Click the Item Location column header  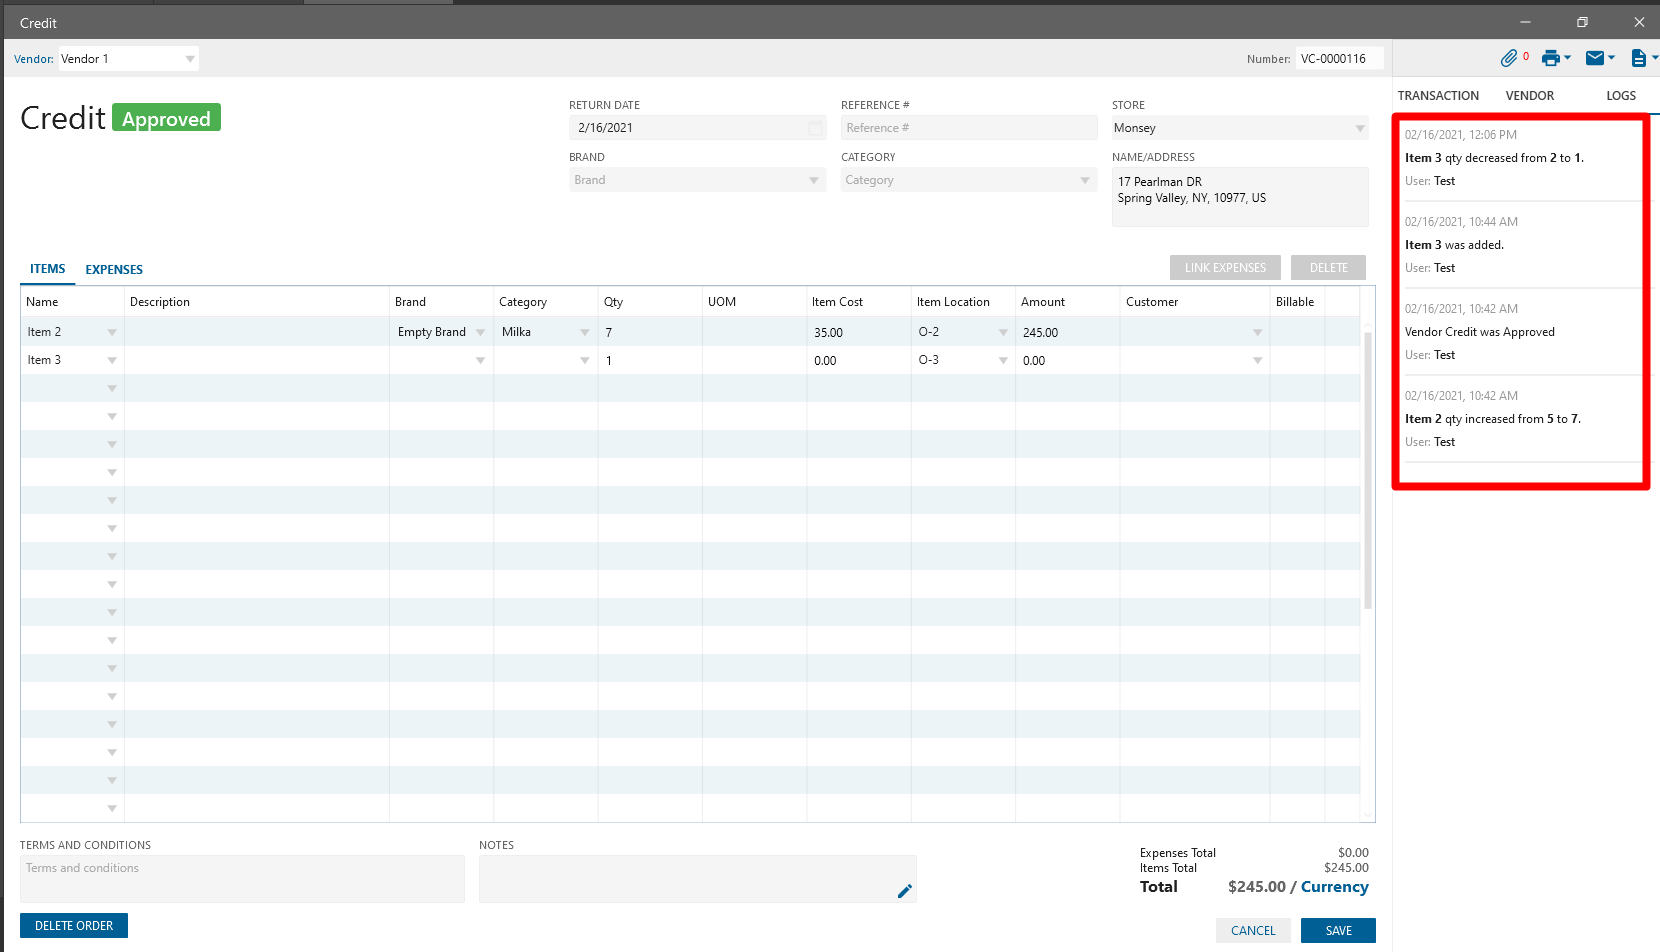963,302
